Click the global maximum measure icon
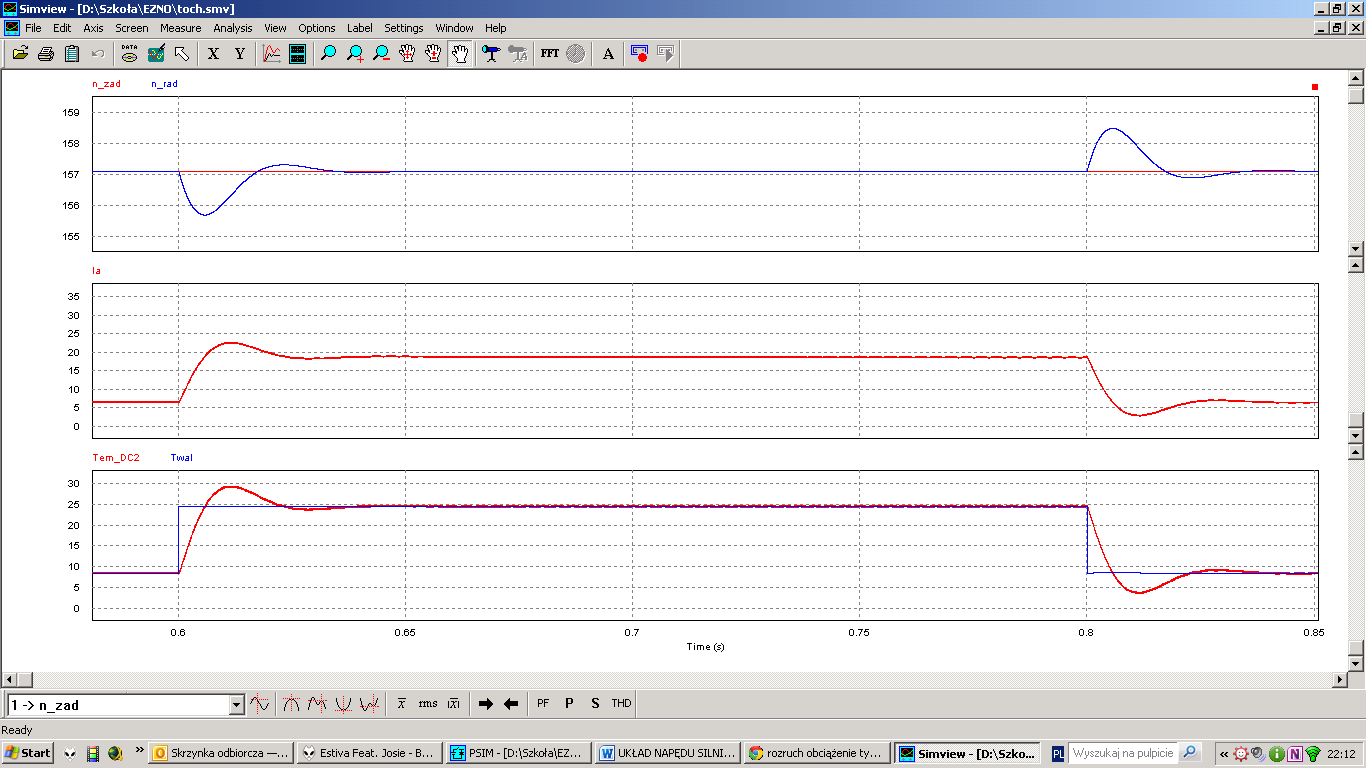Viewport: 1366px width, 768px height. click(291, 704)
